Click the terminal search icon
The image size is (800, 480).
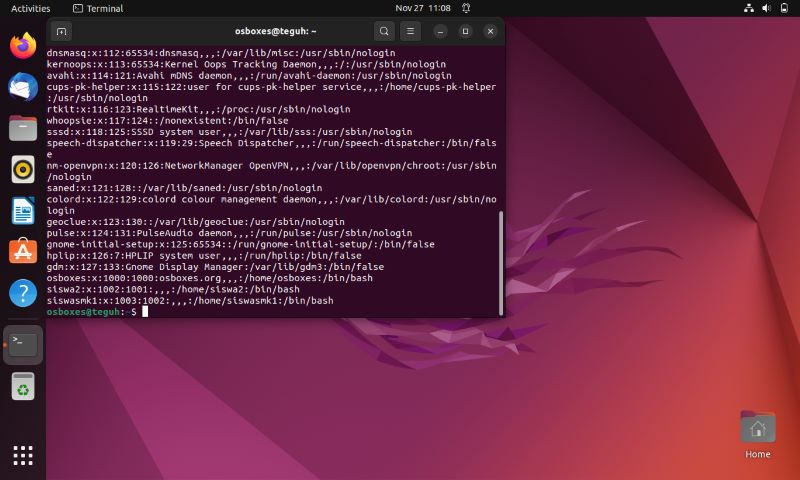pos(384,32)
